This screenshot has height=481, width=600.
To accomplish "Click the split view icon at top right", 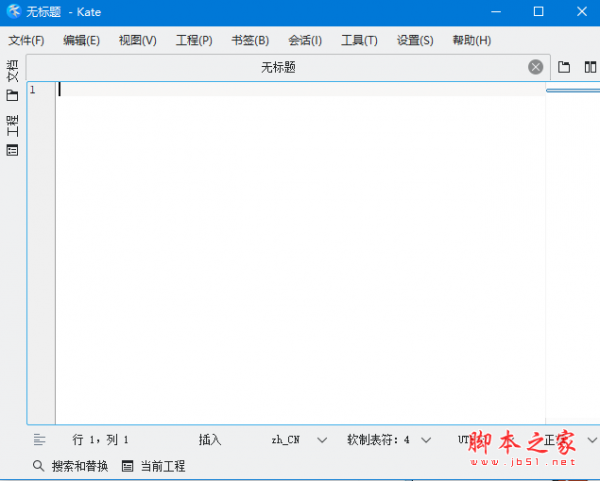I will click(x=590, y=67).
